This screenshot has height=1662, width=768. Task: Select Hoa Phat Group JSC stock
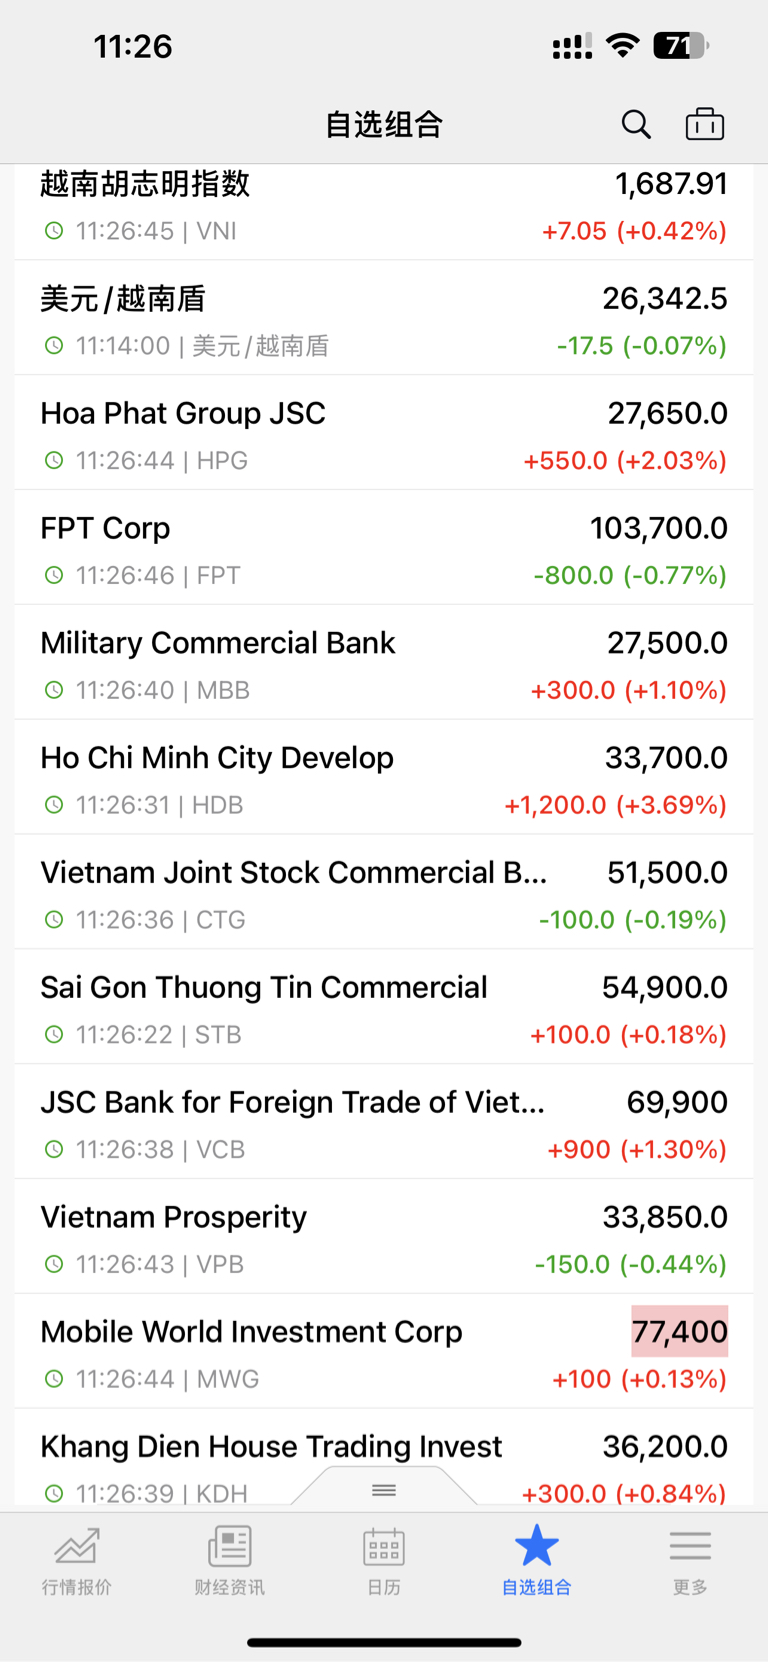point(384,433)
